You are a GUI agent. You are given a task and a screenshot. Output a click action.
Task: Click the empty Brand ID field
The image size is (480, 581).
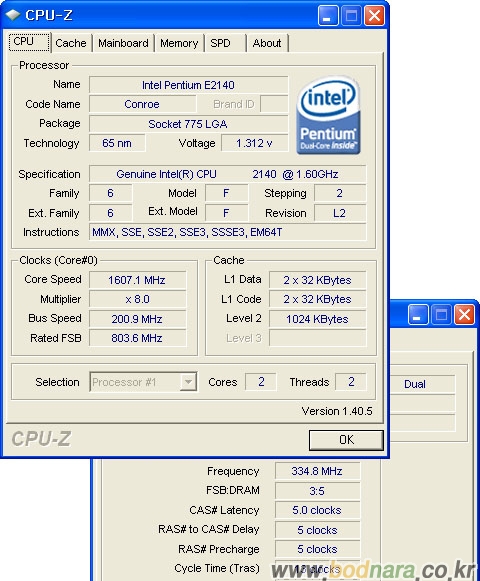tap(274, 104)
